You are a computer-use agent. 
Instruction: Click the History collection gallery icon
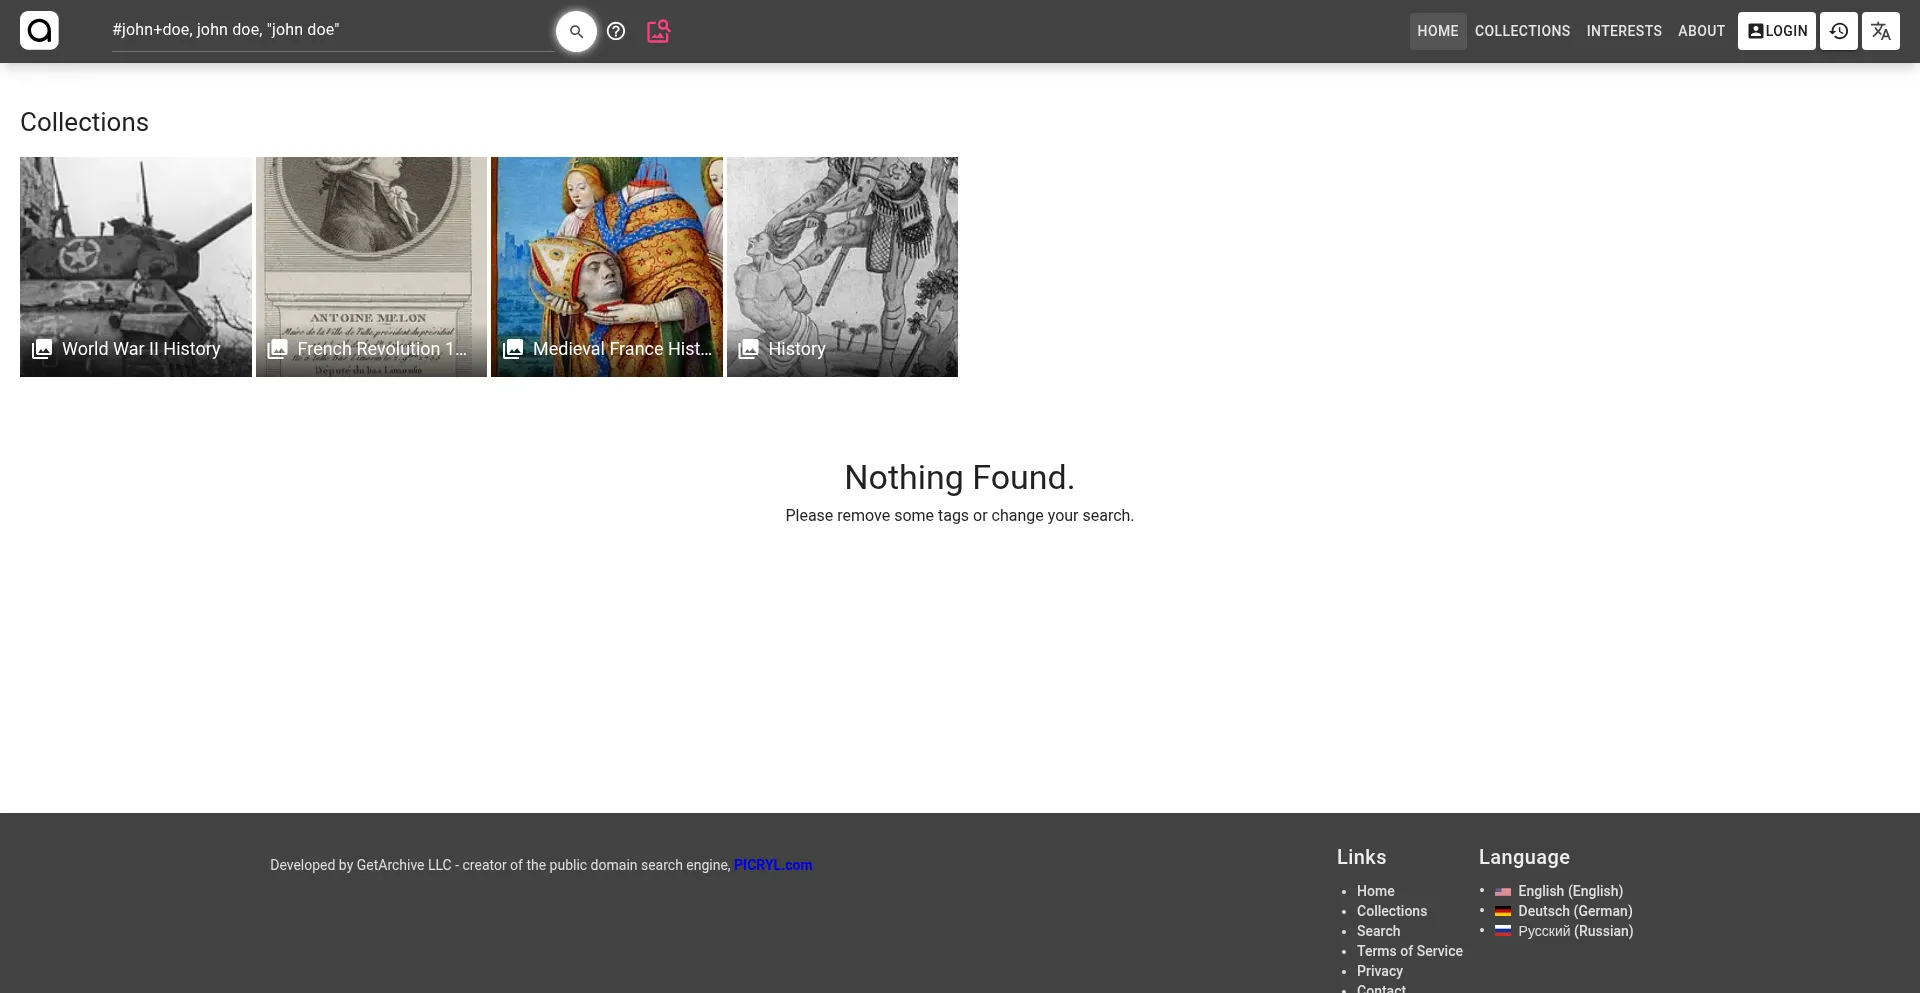pyautogui.click(x=748, y=349)
